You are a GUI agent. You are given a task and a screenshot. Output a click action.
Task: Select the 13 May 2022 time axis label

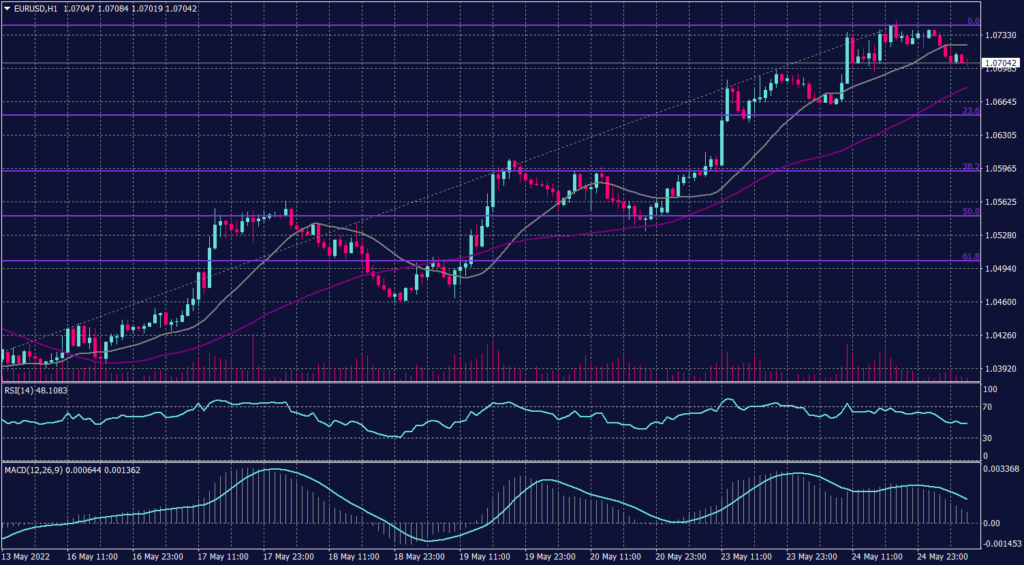[x=26, y=556]
